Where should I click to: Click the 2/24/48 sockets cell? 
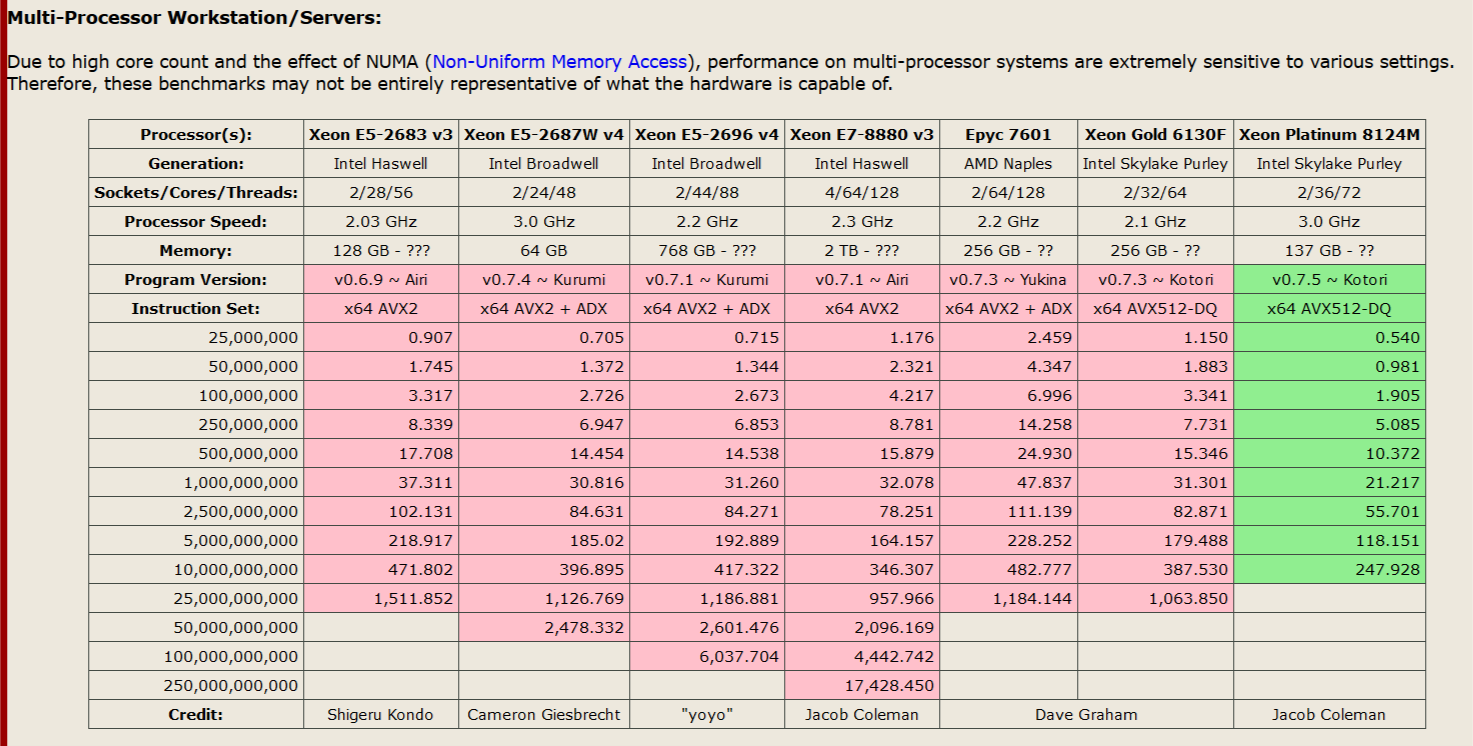(545, 193)
